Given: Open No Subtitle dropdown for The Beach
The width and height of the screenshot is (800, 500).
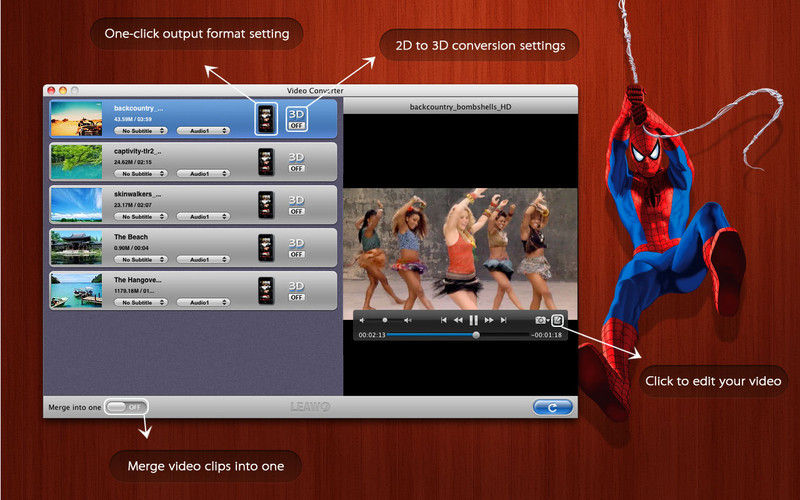Looking at the screenshot, I should point(141,259).
